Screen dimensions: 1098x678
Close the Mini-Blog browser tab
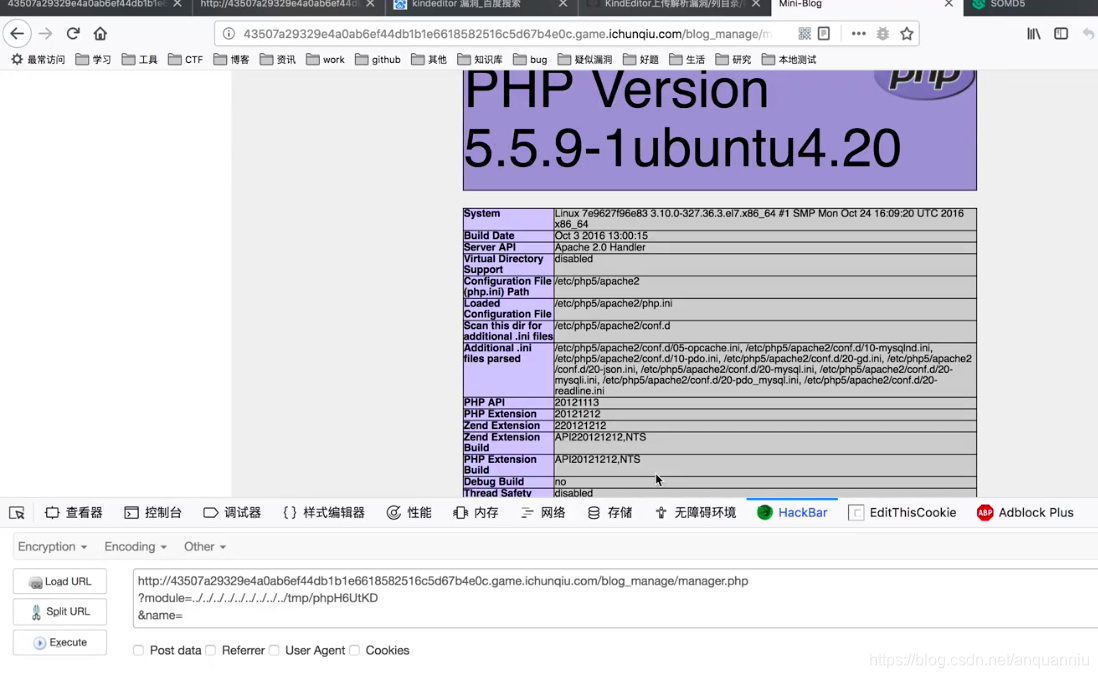point(948,4)
